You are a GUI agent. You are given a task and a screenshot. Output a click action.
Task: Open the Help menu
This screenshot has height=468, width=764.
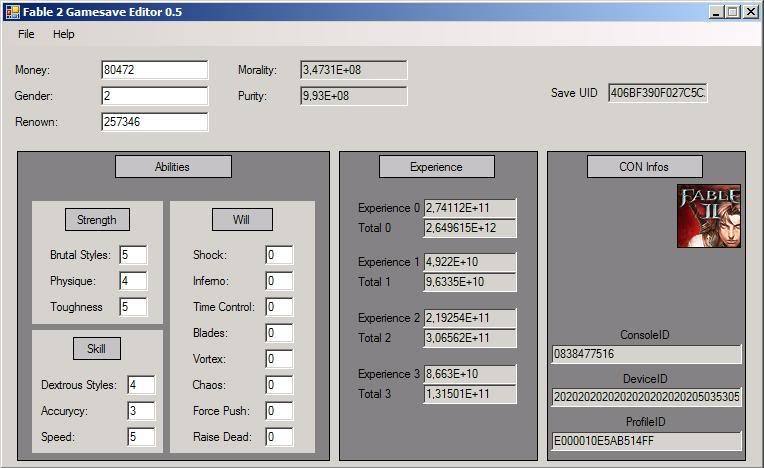[x=64, y=34]
